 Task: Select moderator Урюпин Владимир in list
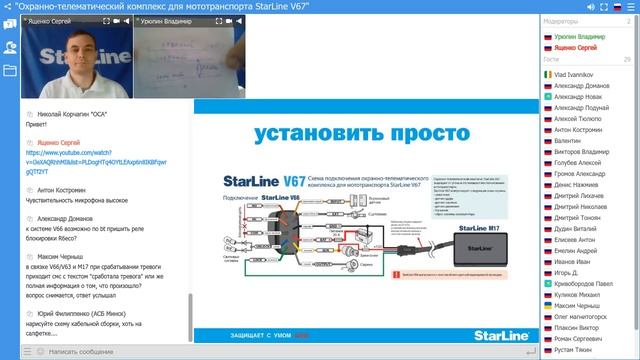tap(579, 37)
